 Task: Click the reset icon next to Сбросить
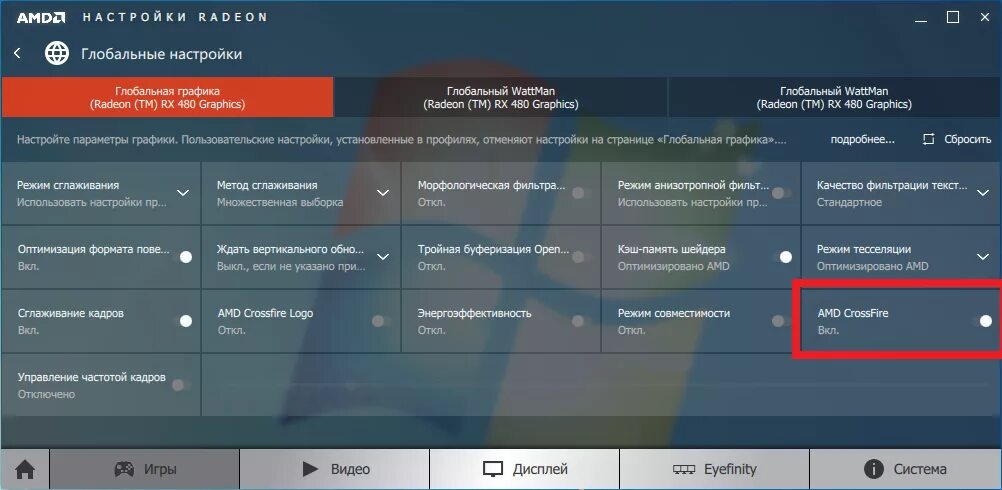pos(929,139)
